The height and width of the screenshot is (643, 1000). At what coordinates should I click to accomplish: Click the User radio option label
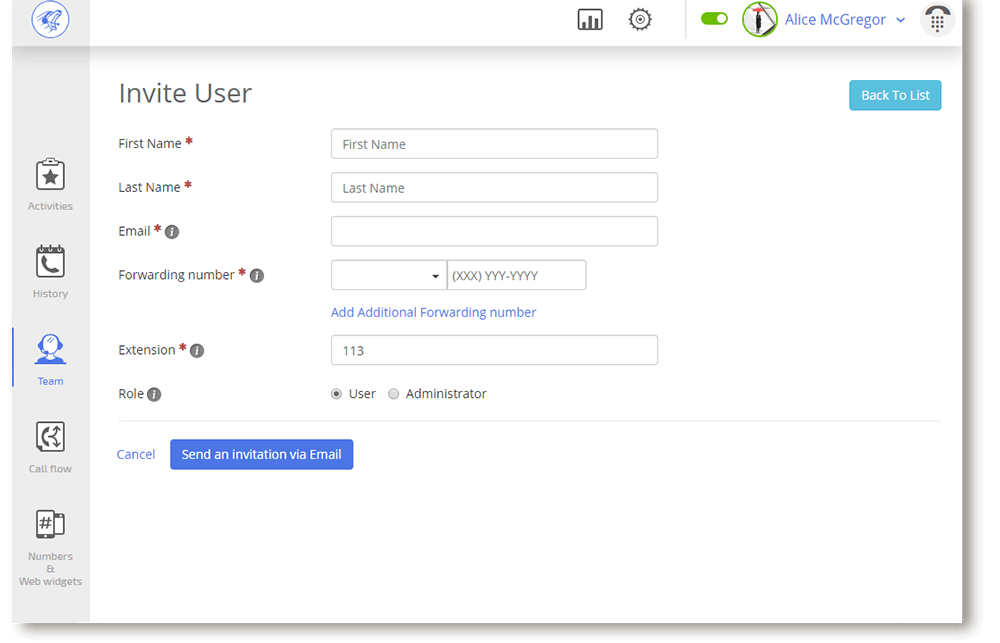click(x=362, y=394)
